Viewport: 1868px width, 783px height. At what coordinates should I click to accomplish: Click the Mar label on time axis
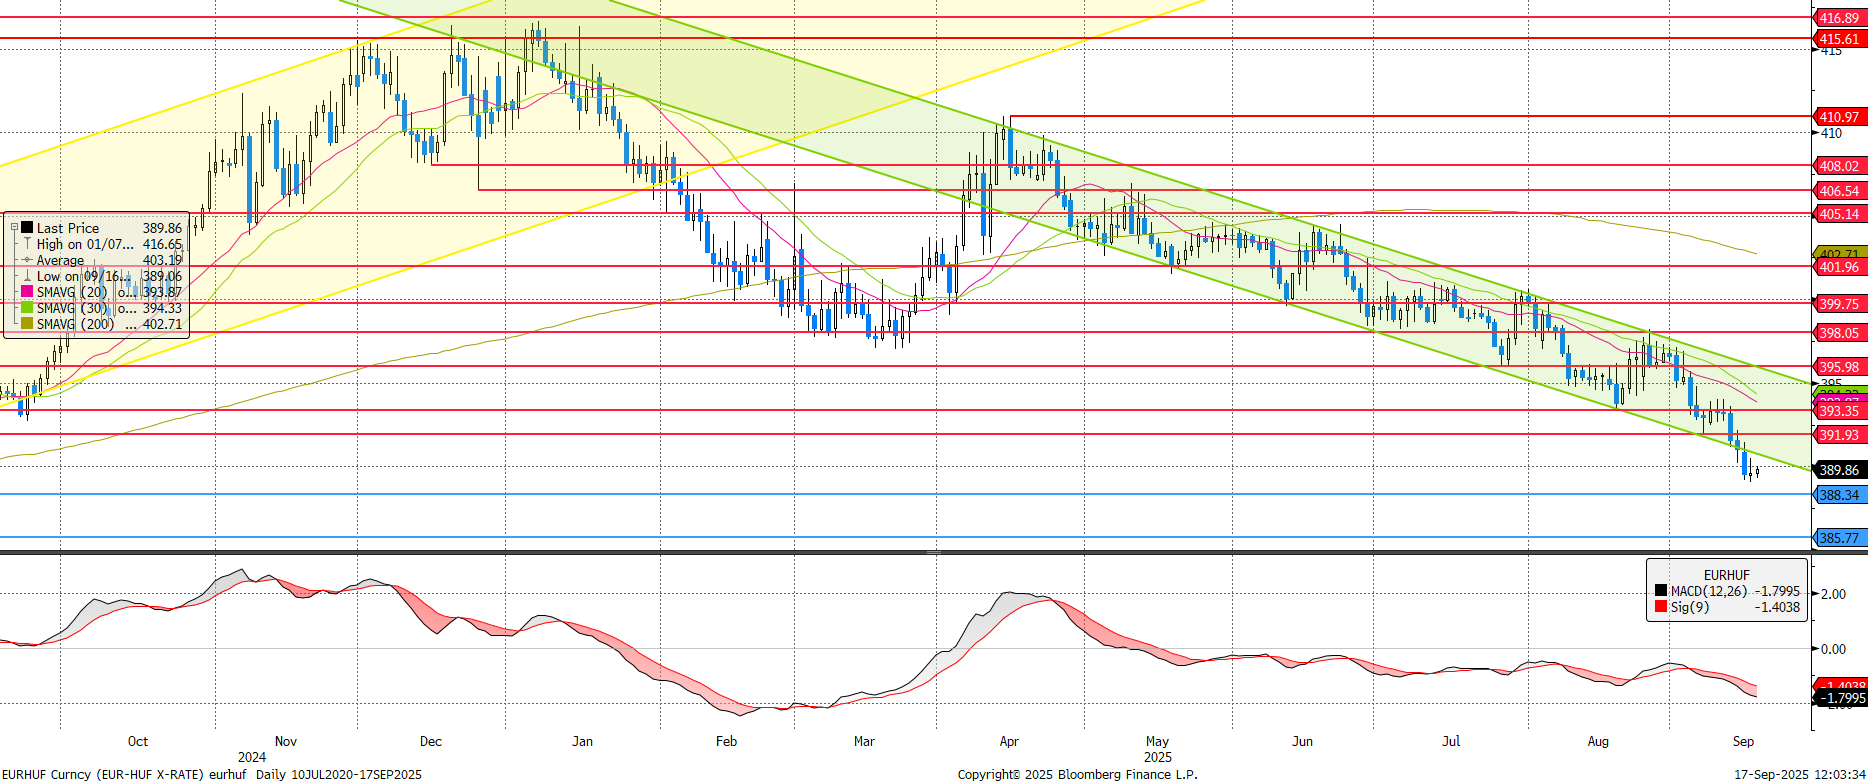pos(864,741)
